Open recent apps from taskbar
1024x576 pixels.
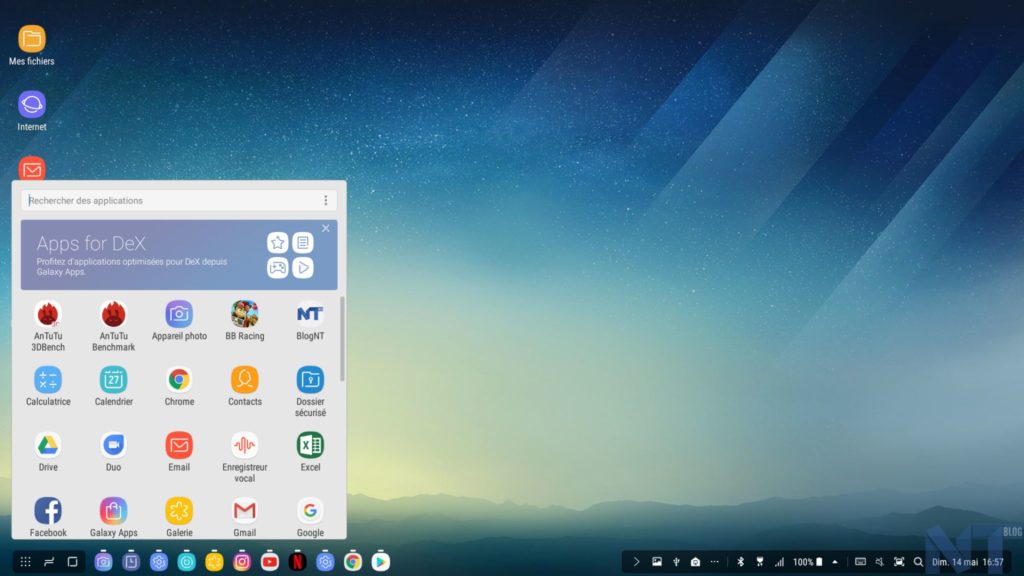click(x=49, y=562)
